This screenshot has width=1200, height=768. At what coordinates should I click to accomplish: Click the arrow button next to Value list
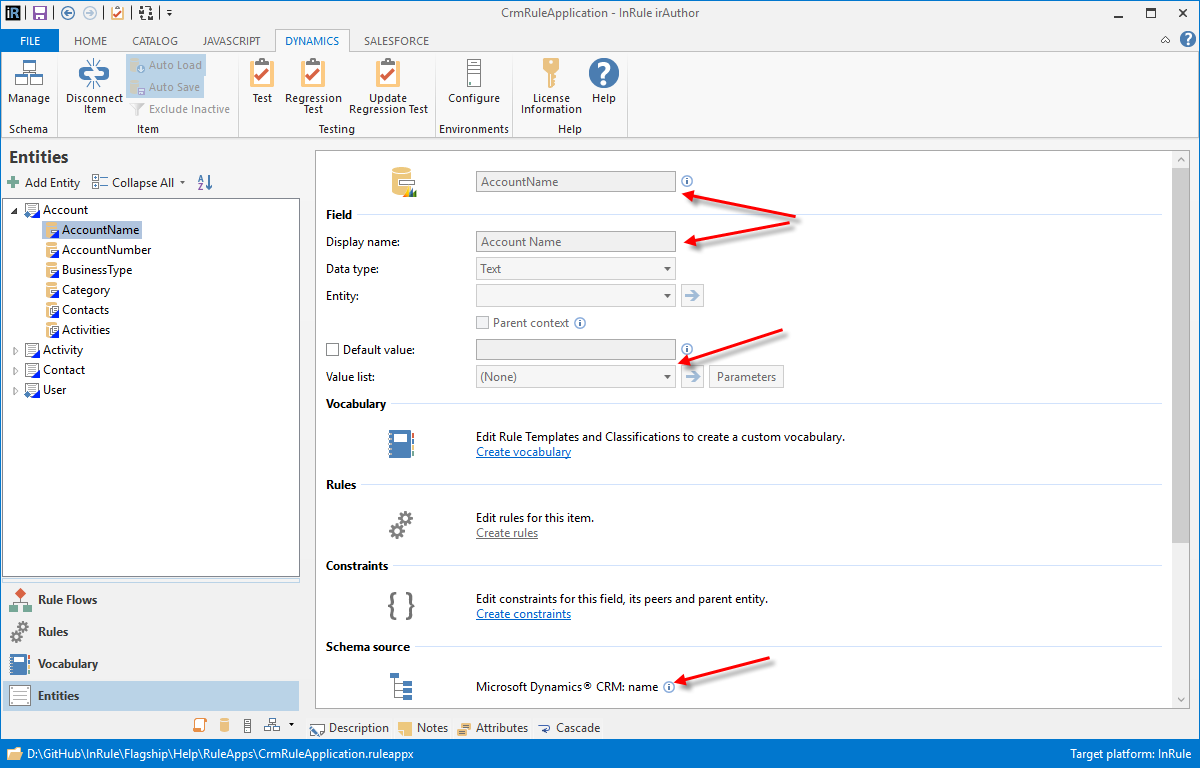coord(692,377)
